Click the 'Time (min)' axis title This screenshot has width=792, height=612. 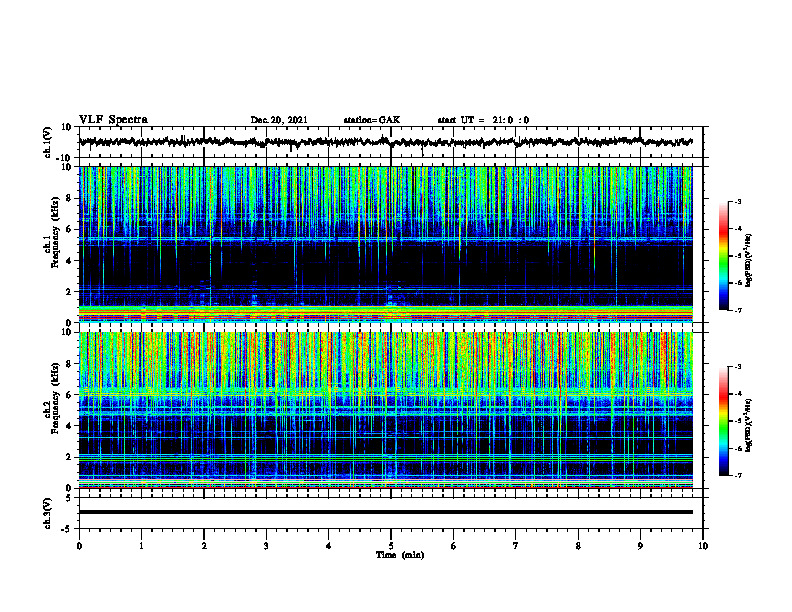(400, 555)
